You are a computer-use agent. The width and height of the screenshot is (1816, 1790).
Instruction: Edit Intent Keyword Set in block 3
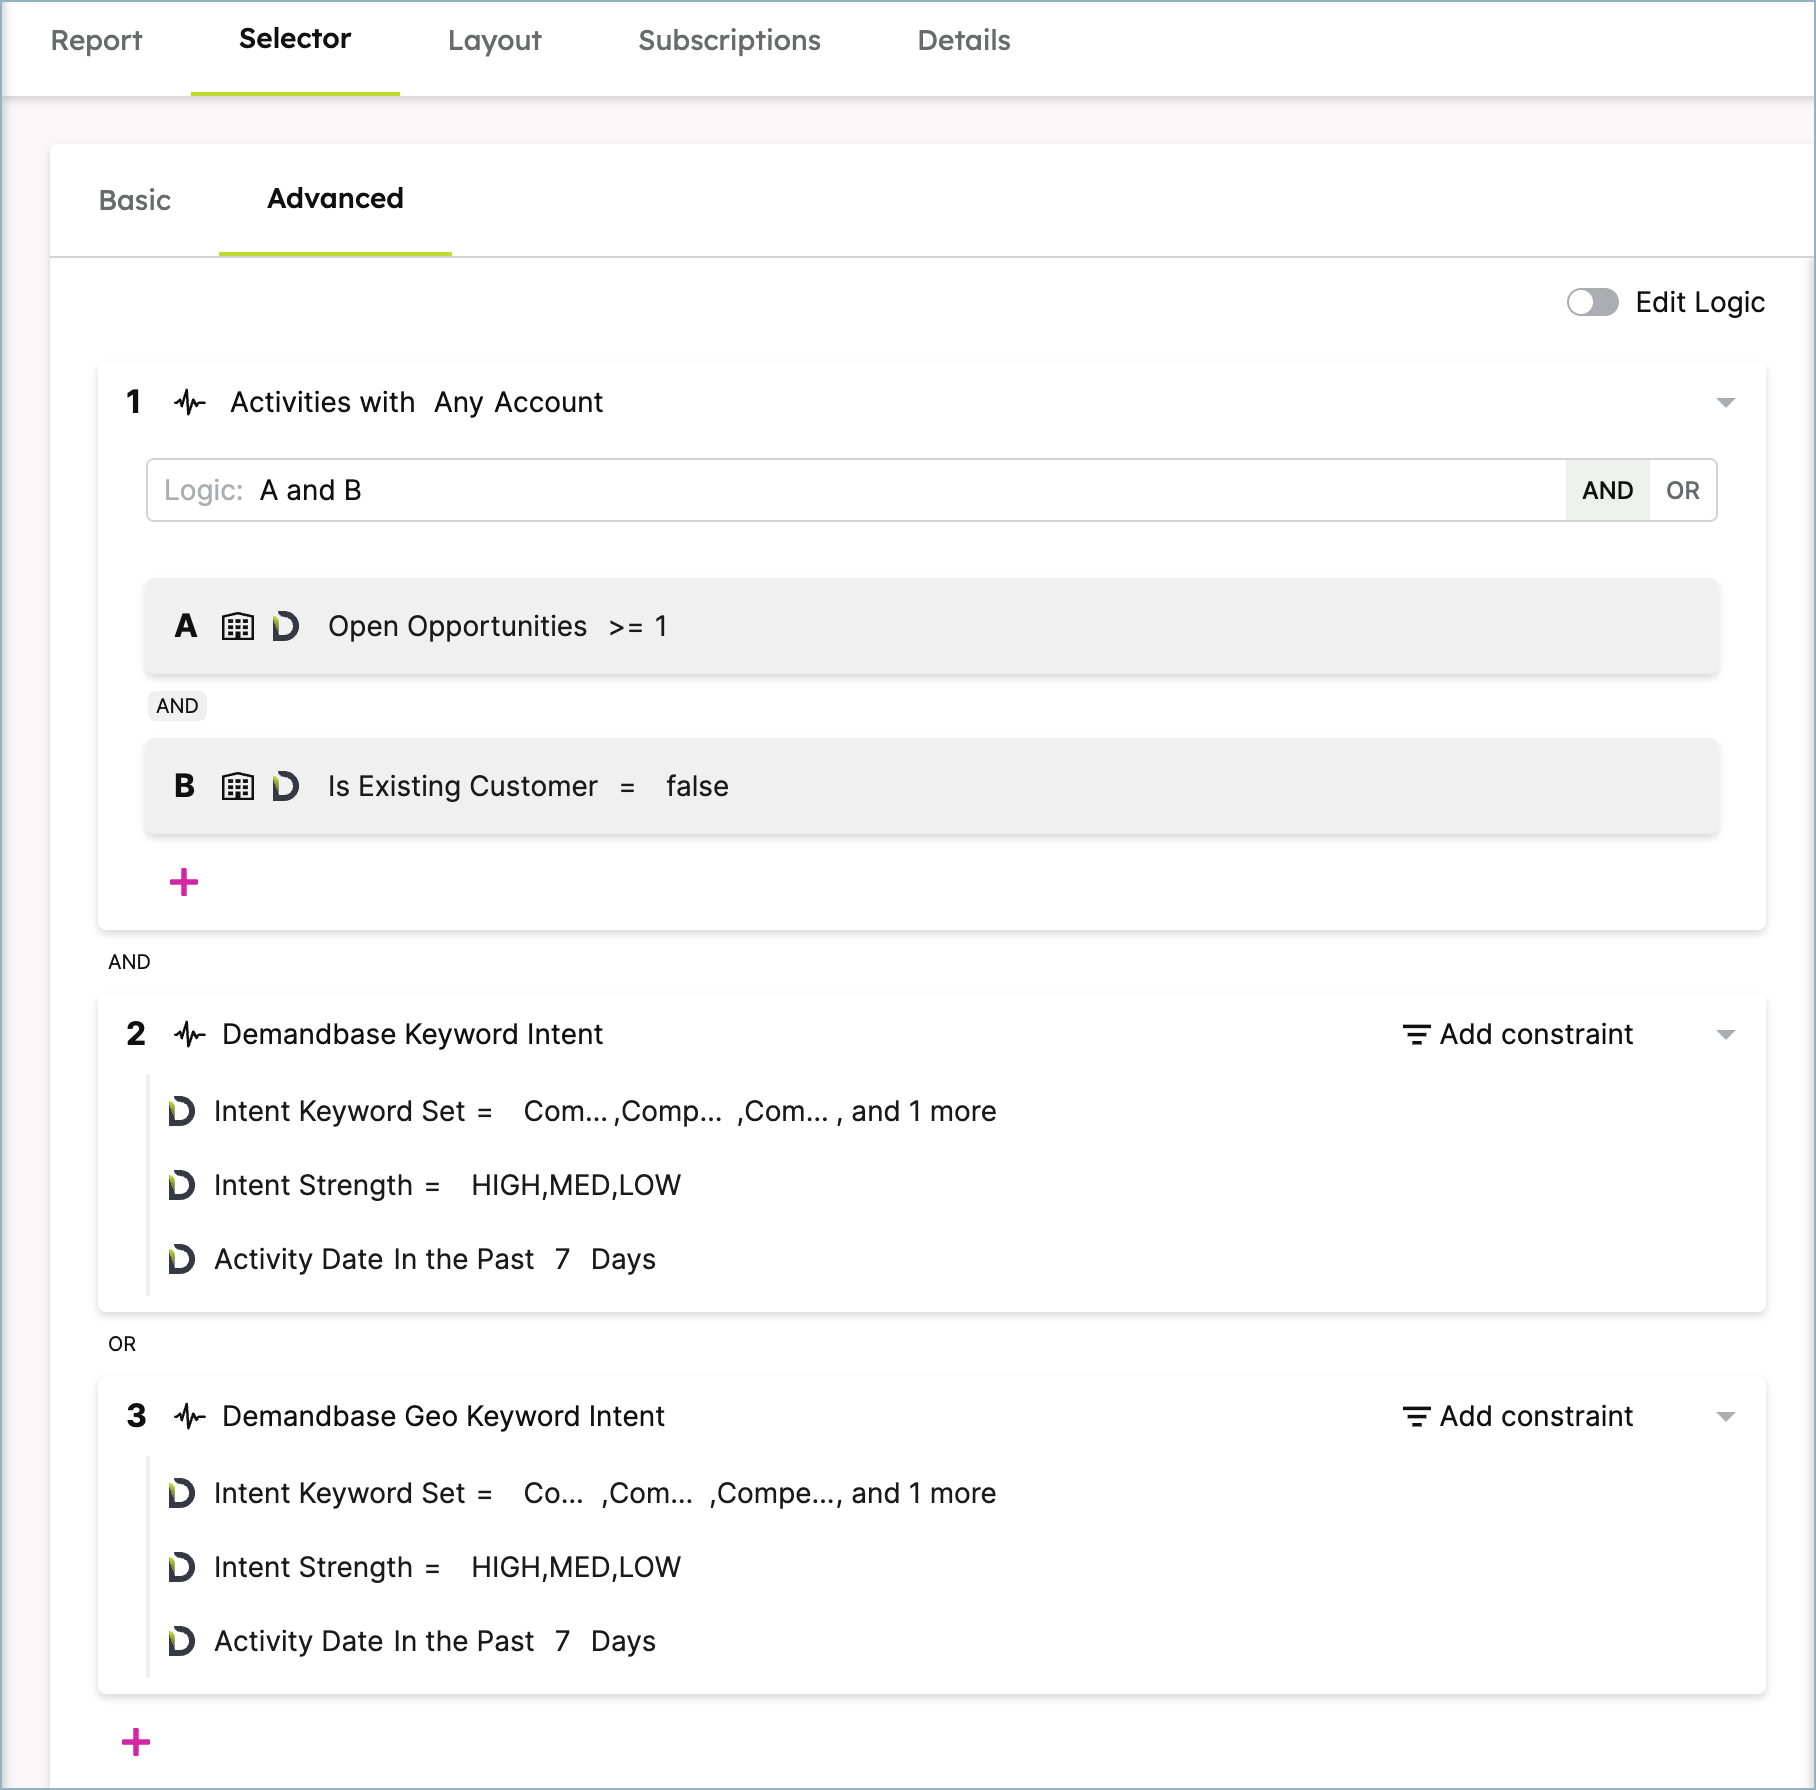coord(605,1493)
